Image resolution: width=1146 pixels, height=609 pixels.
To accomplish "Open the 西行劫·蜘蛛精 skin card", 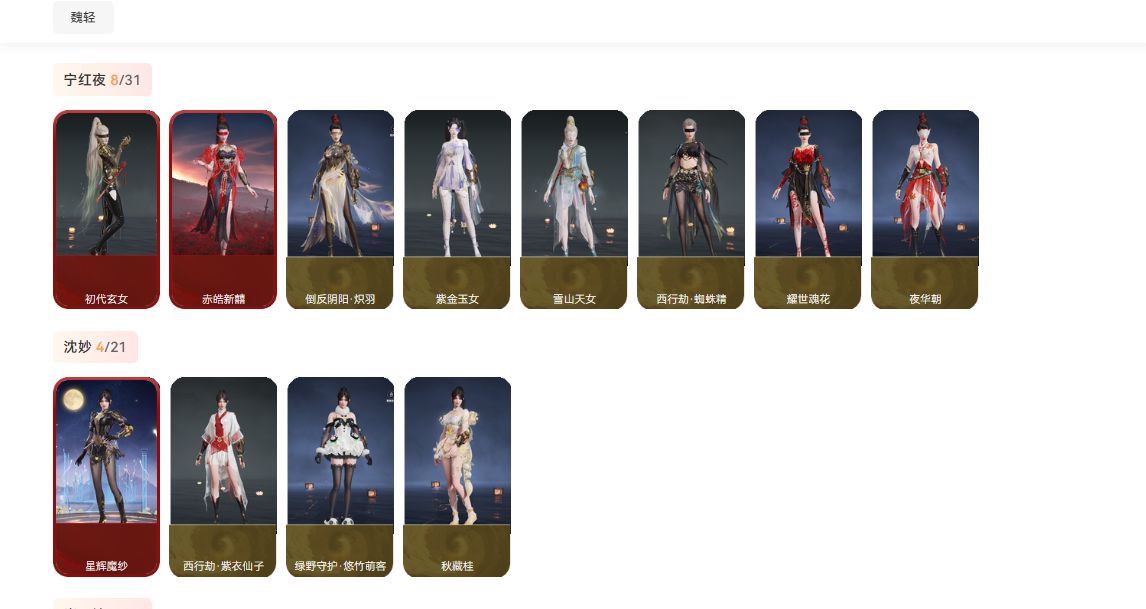I will click(x=691, y=209).
